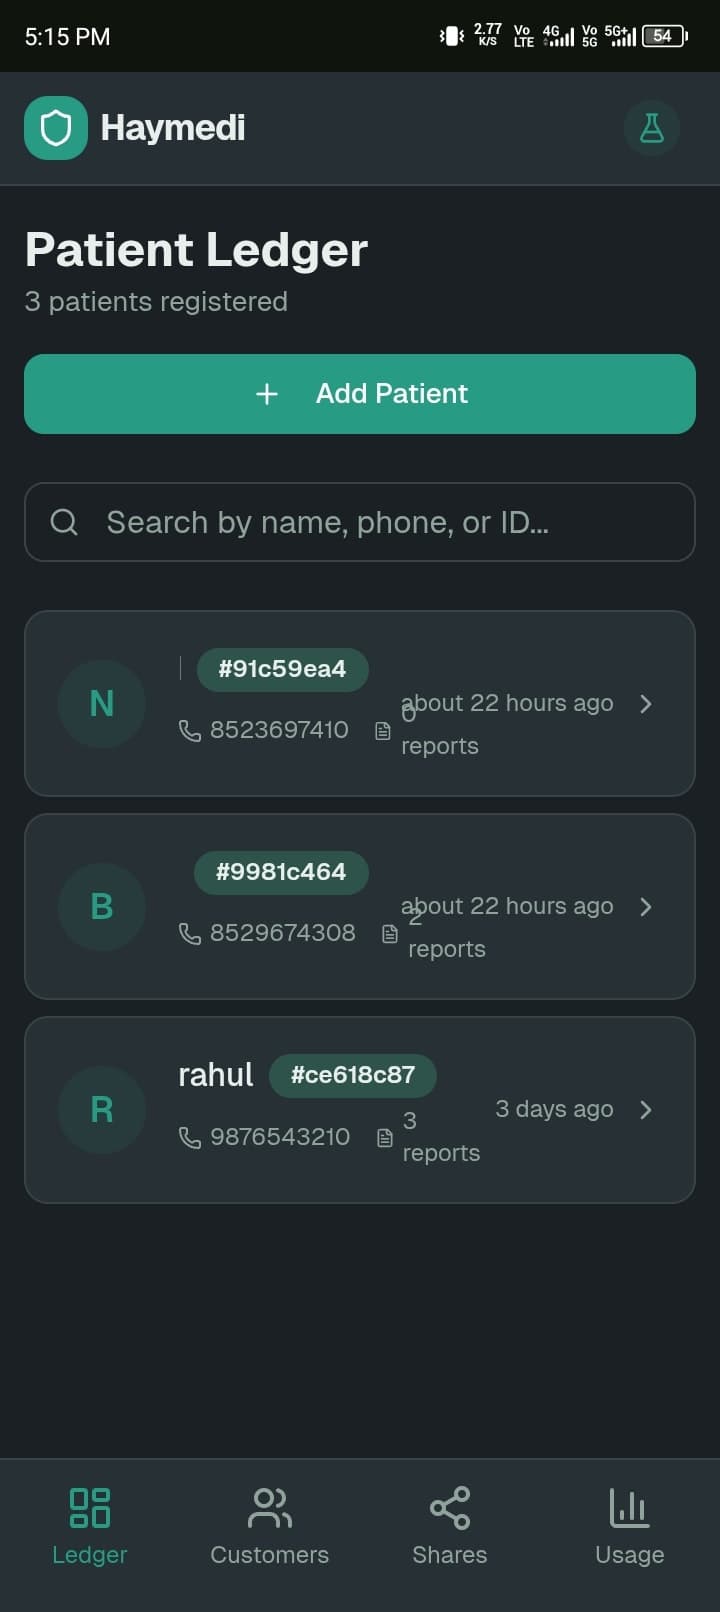Expand patient card #91c59ea4 with its chevron
This screenshot has height=1612, width=720.
[646, 703]
